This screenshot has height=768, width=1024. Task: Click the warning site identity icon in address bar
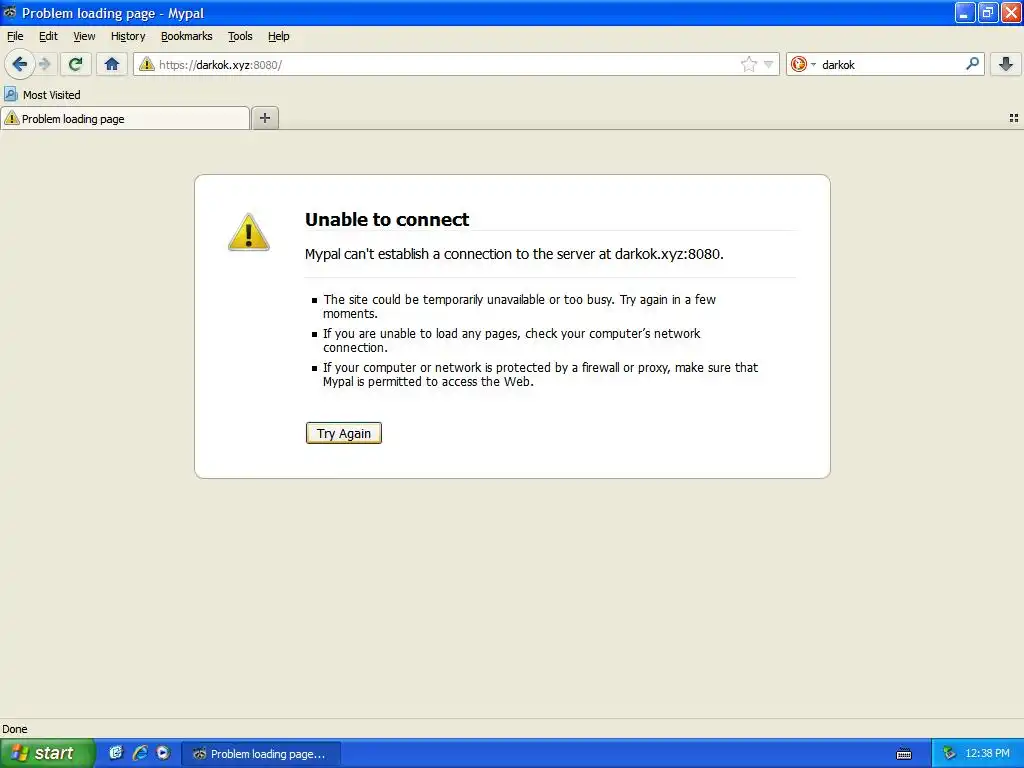pos(146,64)
